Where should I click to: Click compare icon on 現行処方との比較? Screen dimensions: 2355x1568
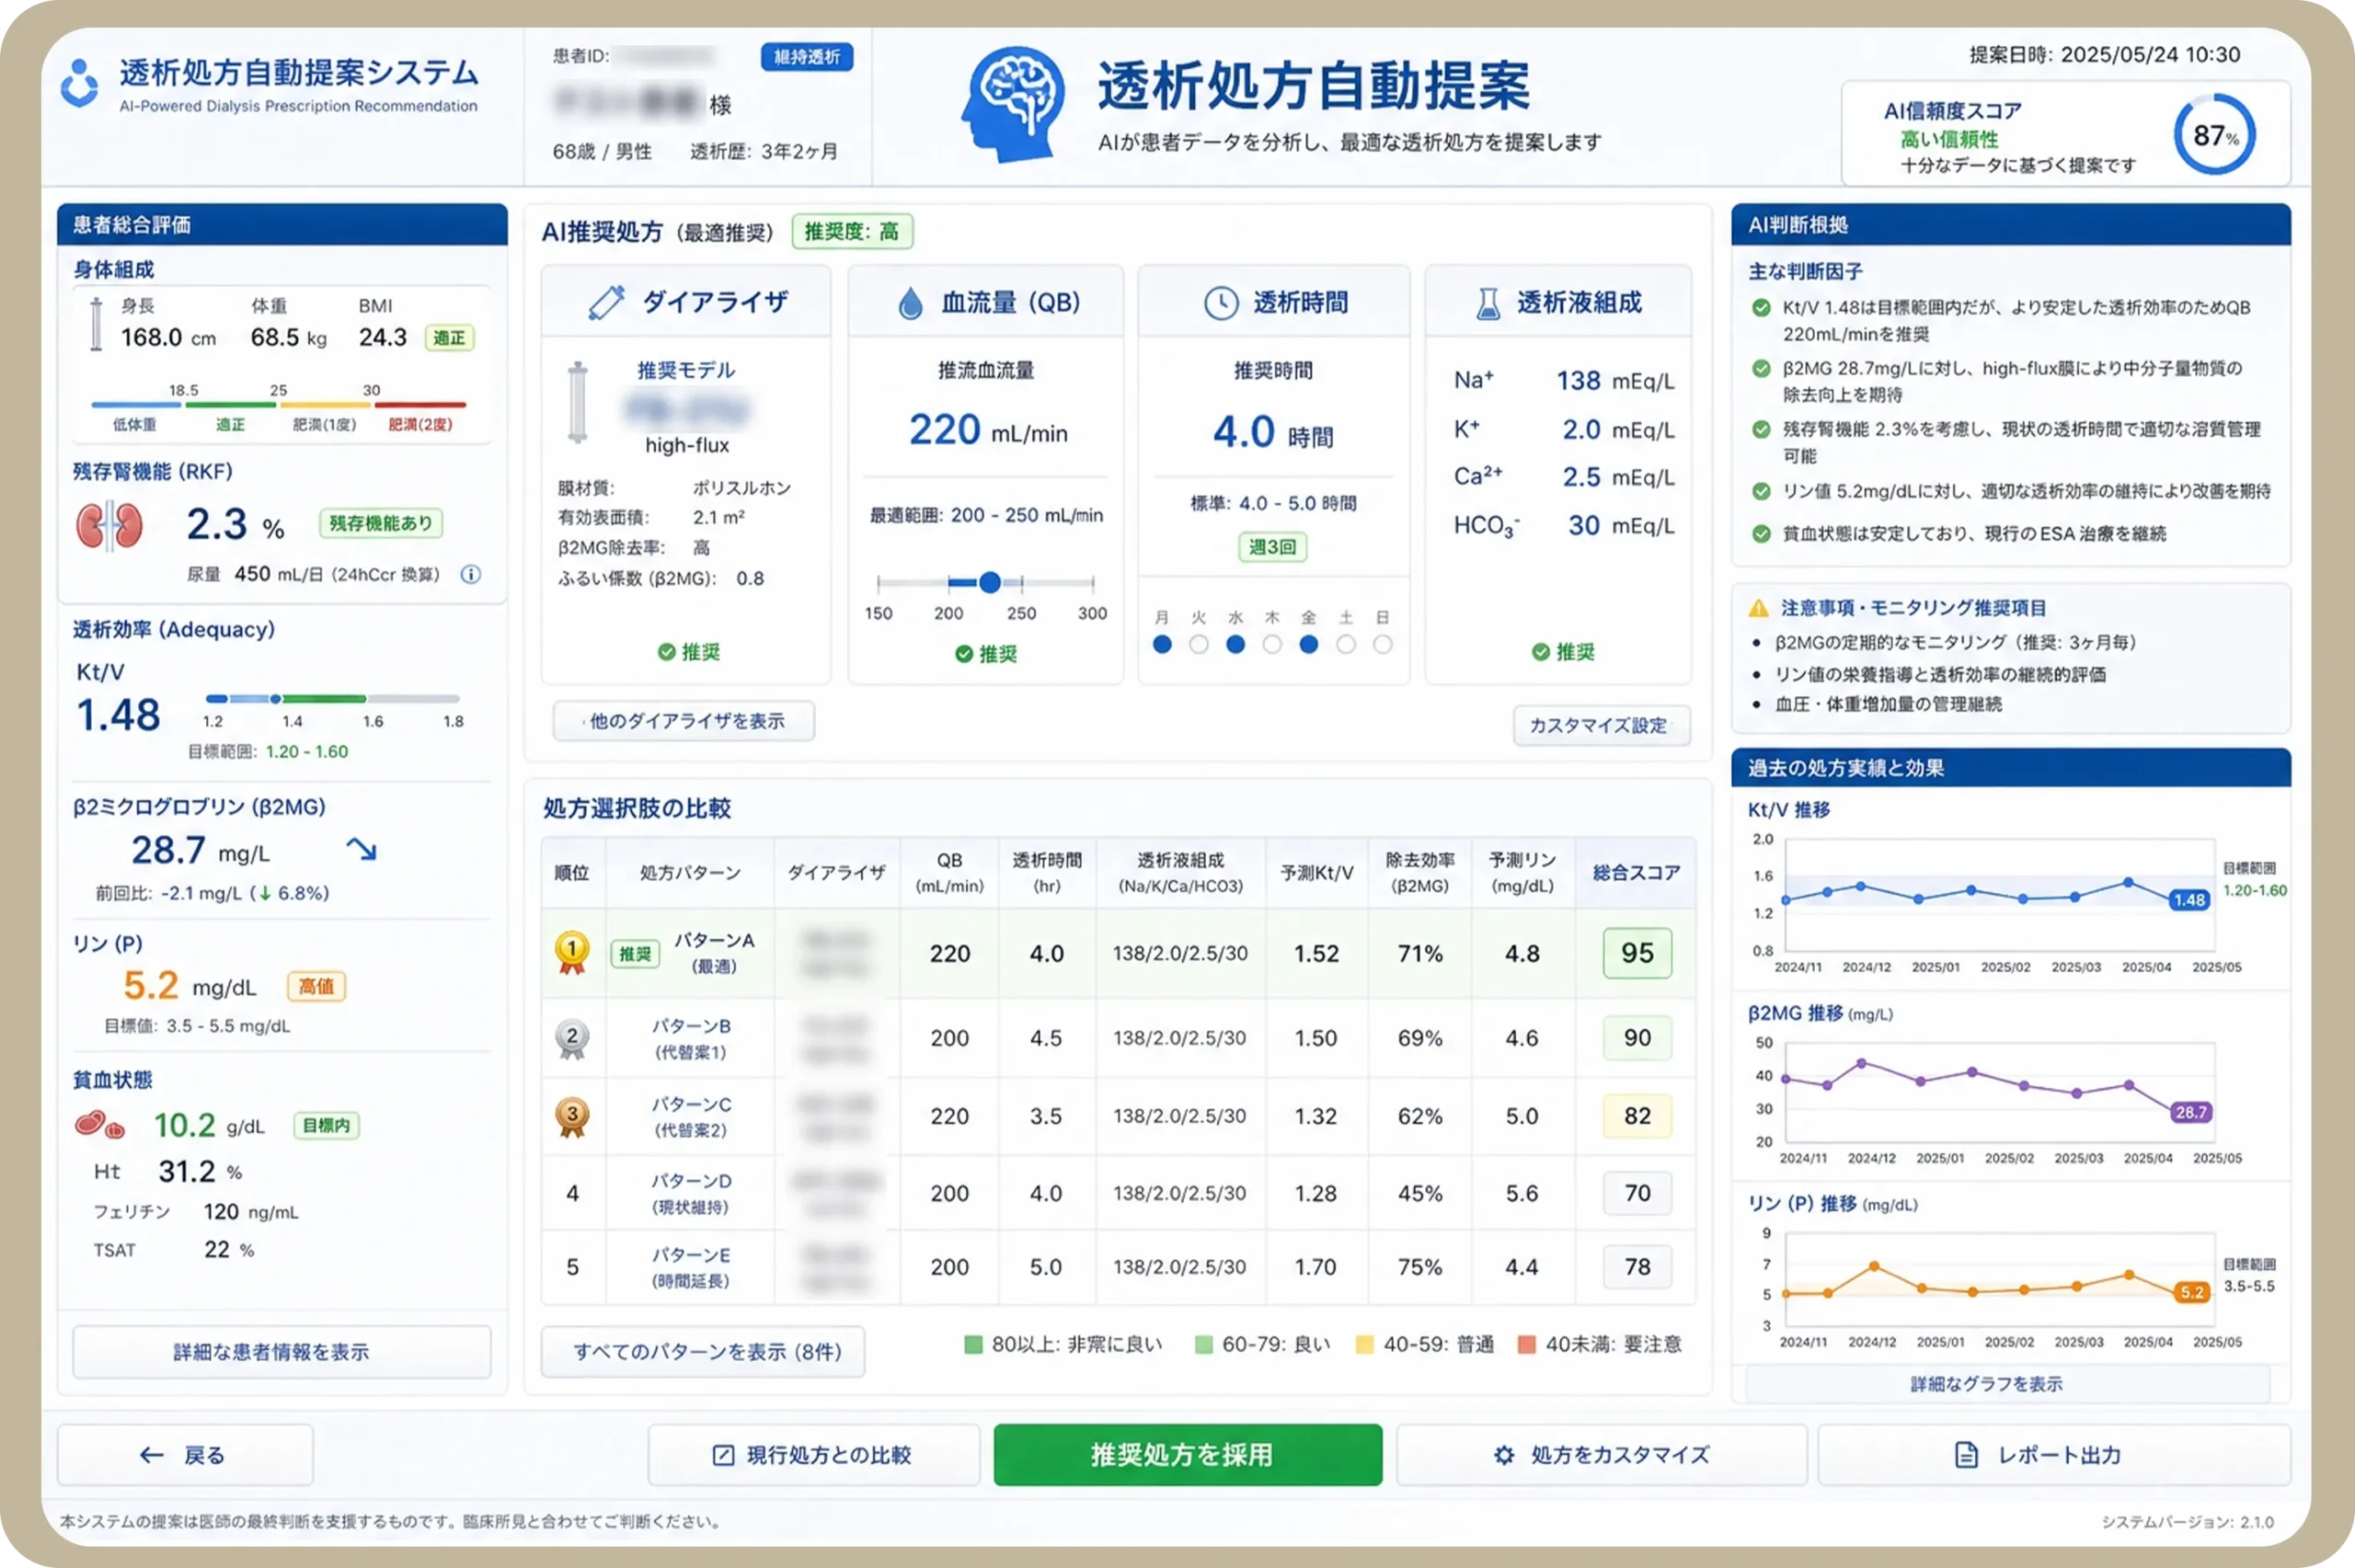pos(723,1455)
